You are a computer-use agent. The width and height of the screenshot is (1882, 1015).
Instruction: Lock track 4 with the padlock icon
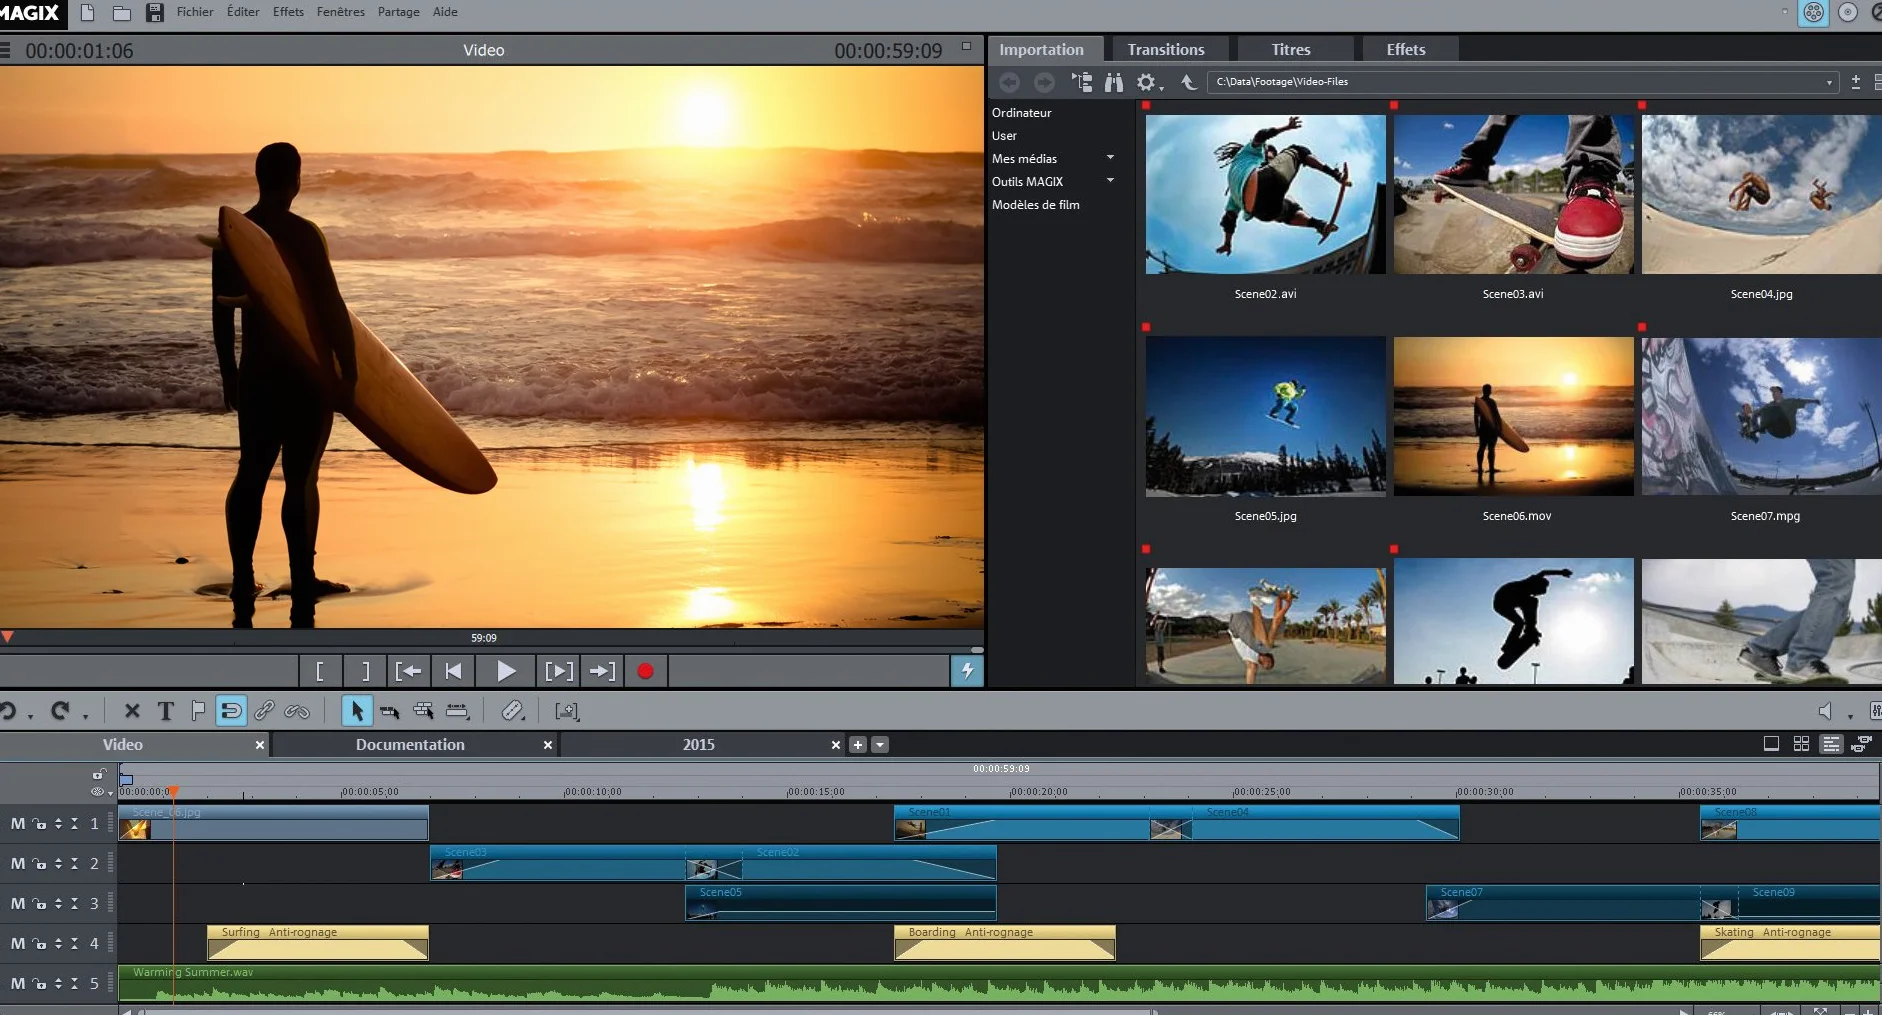(39, 944)
